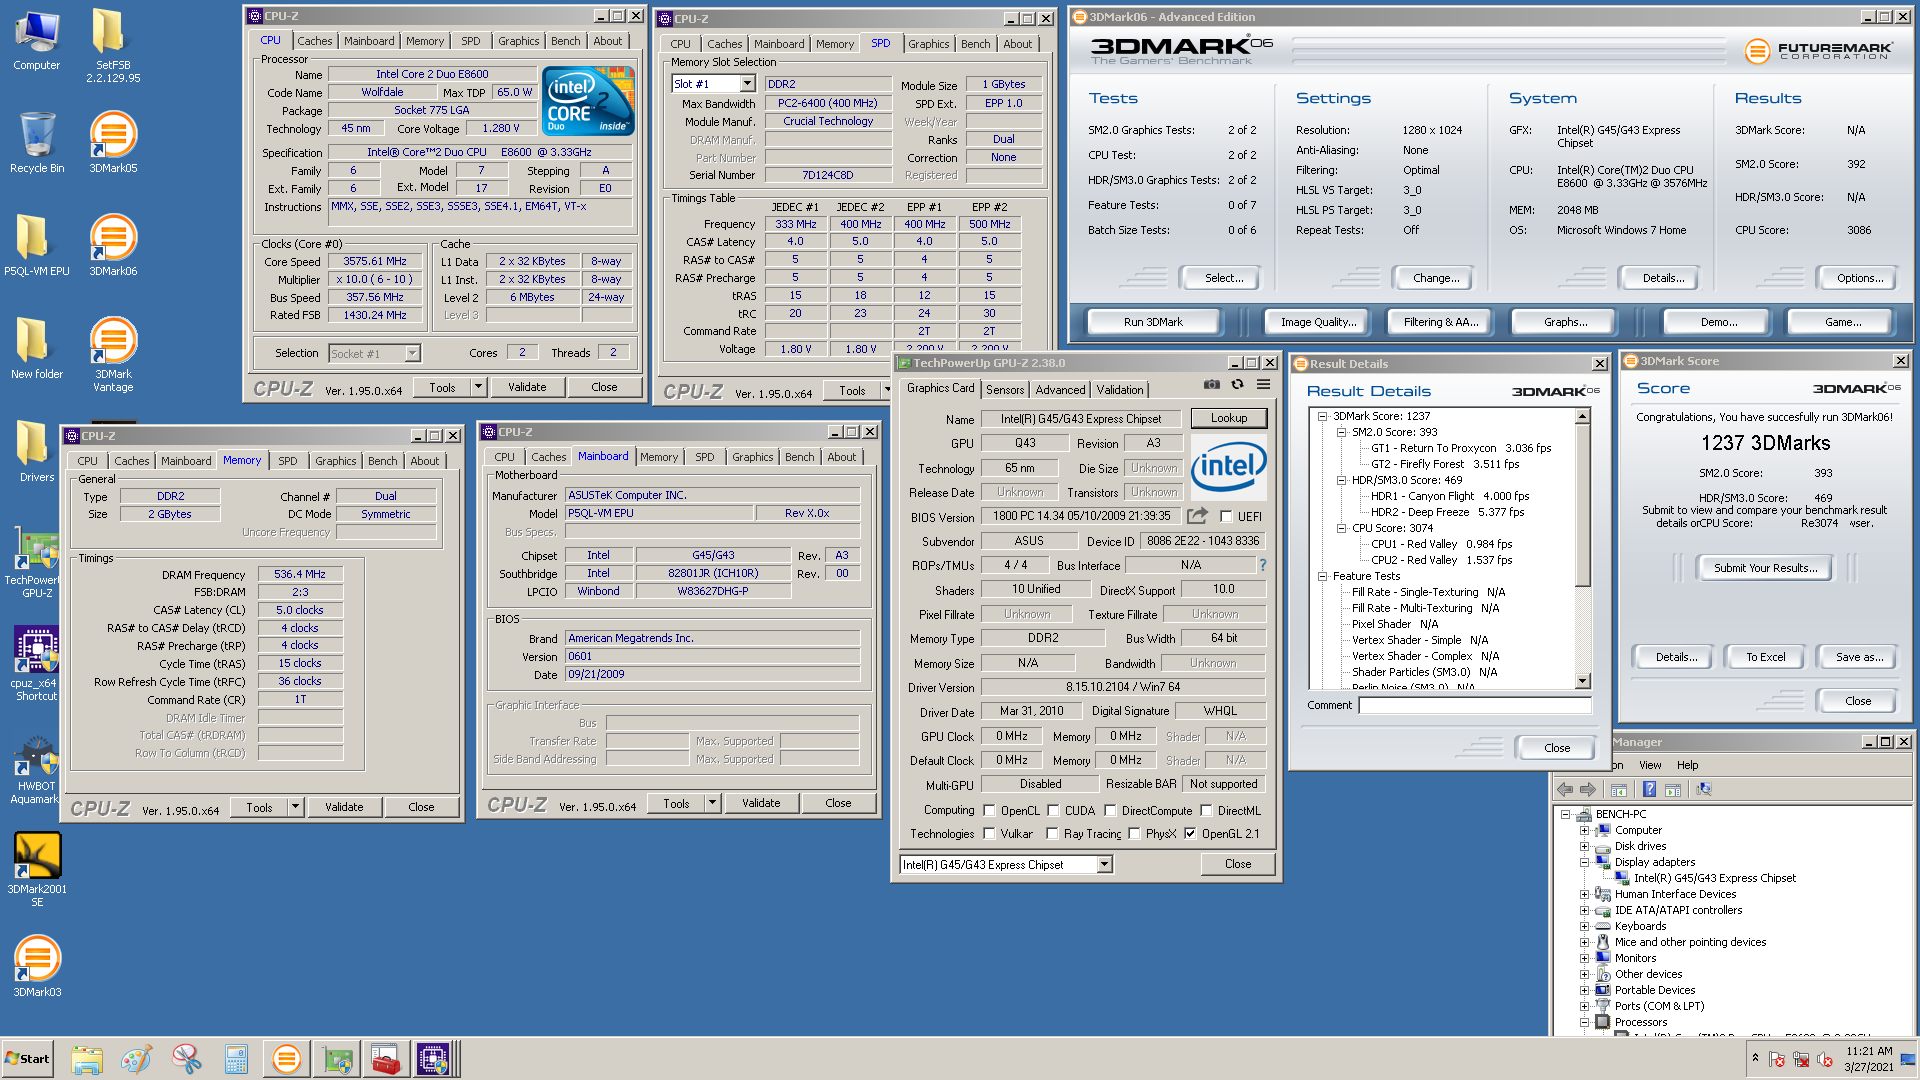Open Tools dropdown arrow in CPU-Z Memory window
The height and width of the screenshot is (1080, 1920).
coord(295,807)
